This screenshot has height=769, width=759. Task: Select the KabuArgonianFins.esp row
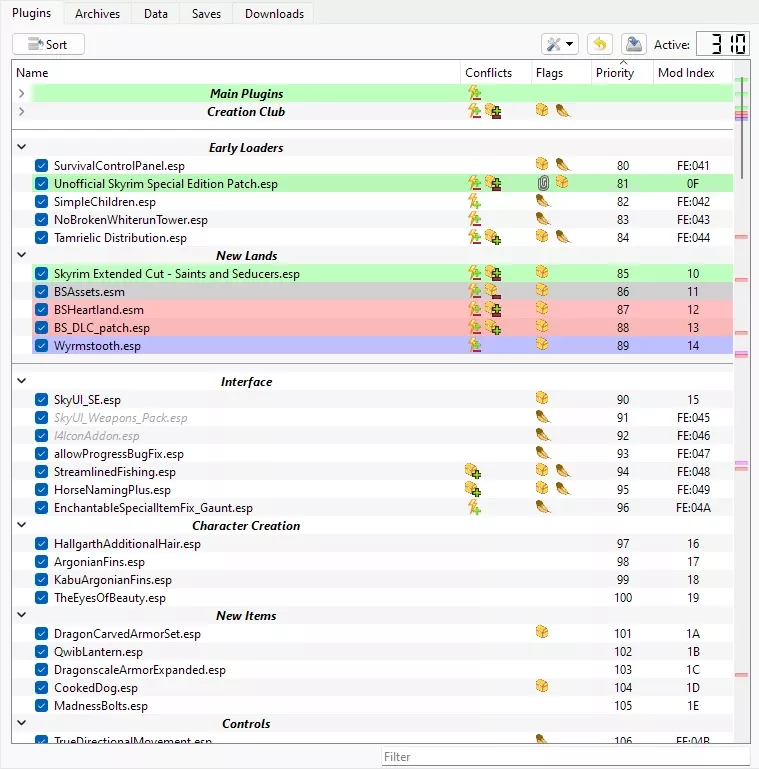click(x=373, y=580)
